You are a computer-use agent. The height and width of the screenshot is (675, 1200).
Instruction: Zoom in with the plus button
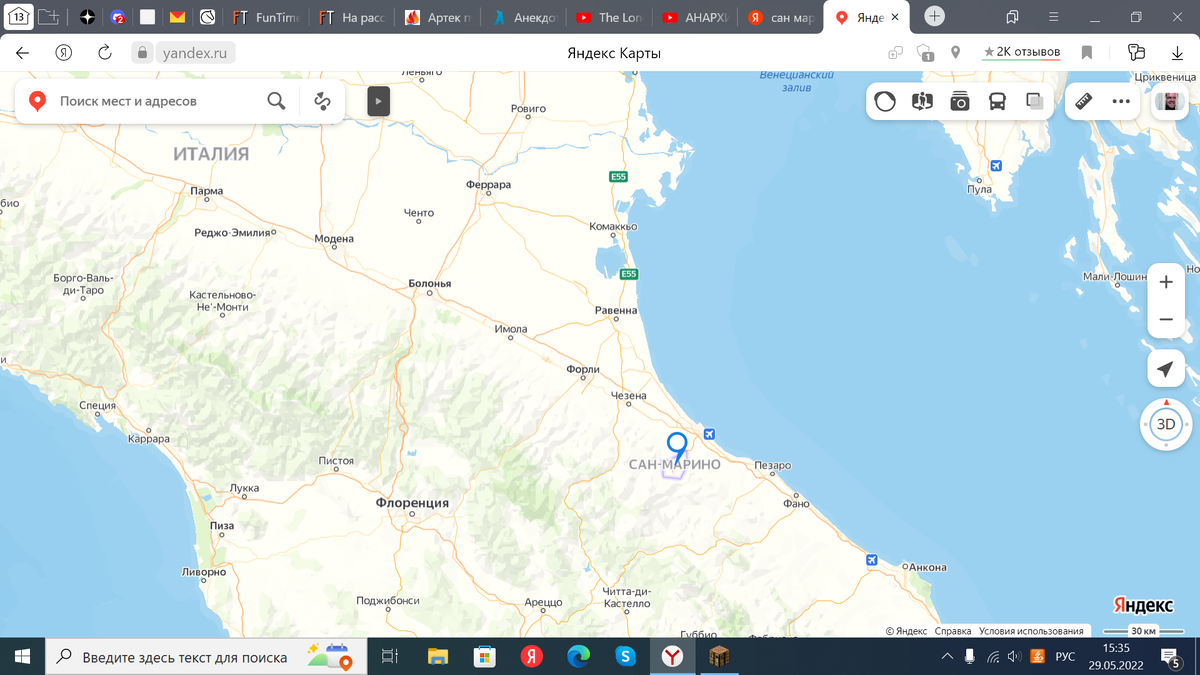1165,282
